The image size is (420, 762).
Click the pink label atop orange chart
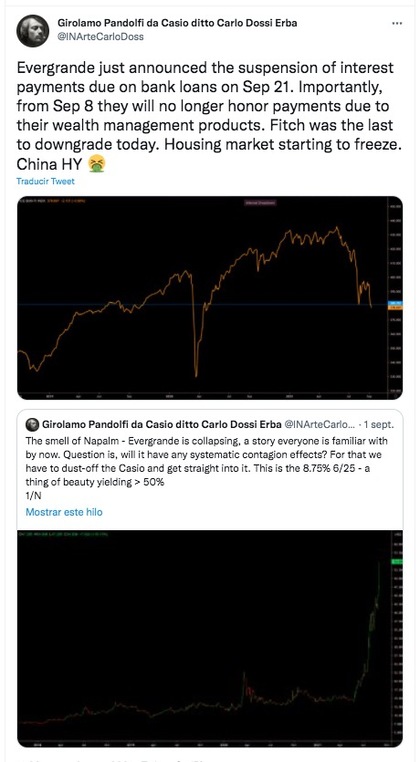[260, 203]
